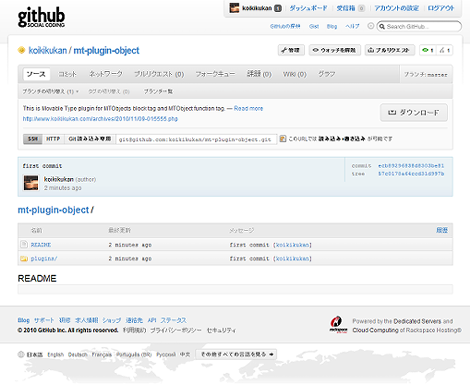Open the Blog link in header
Viewport: 470px width, 384px height.
click(332, 26)
